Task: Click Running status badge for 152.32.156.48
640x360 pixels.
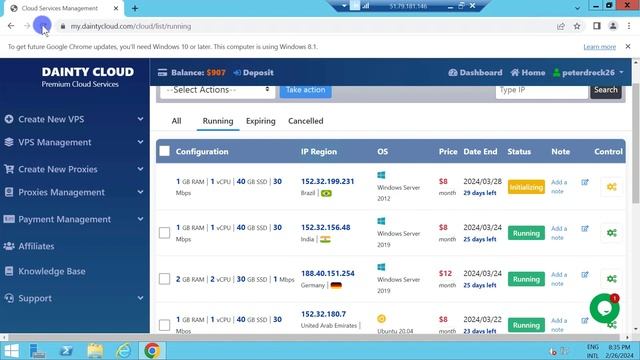Action: 526,233
